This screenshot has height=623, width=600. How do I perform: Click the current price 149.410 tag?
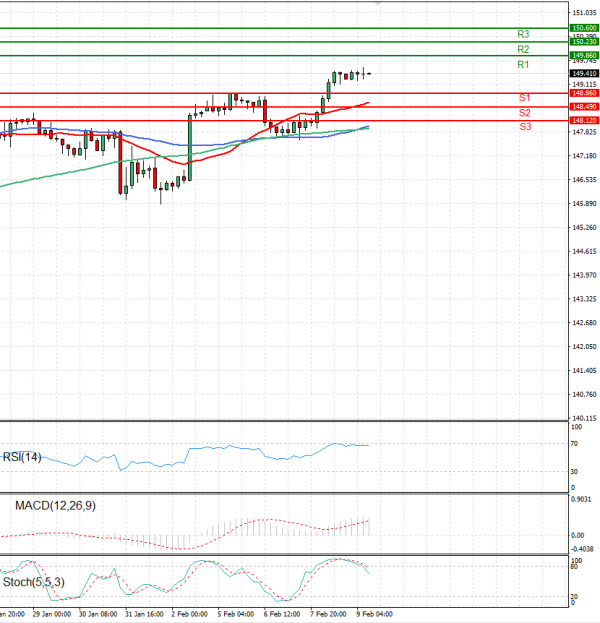pos(584,74)
